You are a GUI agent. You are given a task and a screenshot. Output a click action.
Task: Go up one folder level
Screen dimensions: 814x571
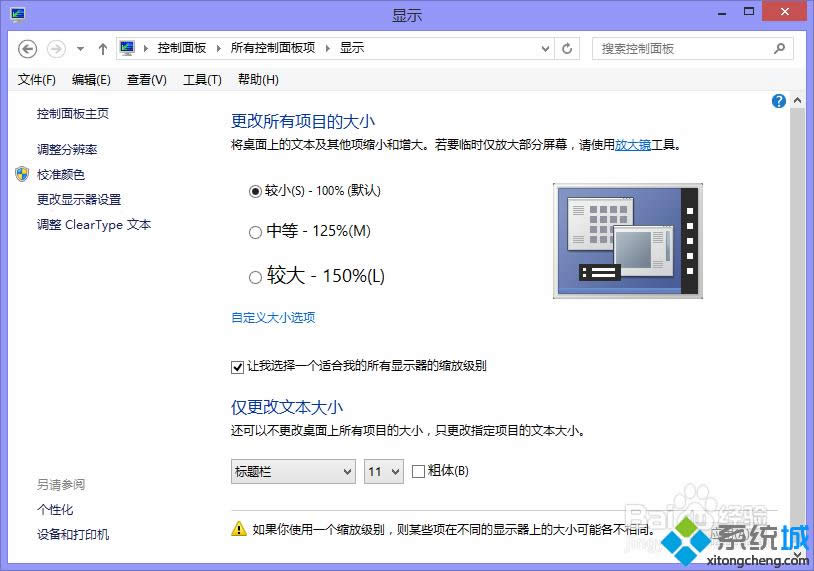[x=103, y=49]
